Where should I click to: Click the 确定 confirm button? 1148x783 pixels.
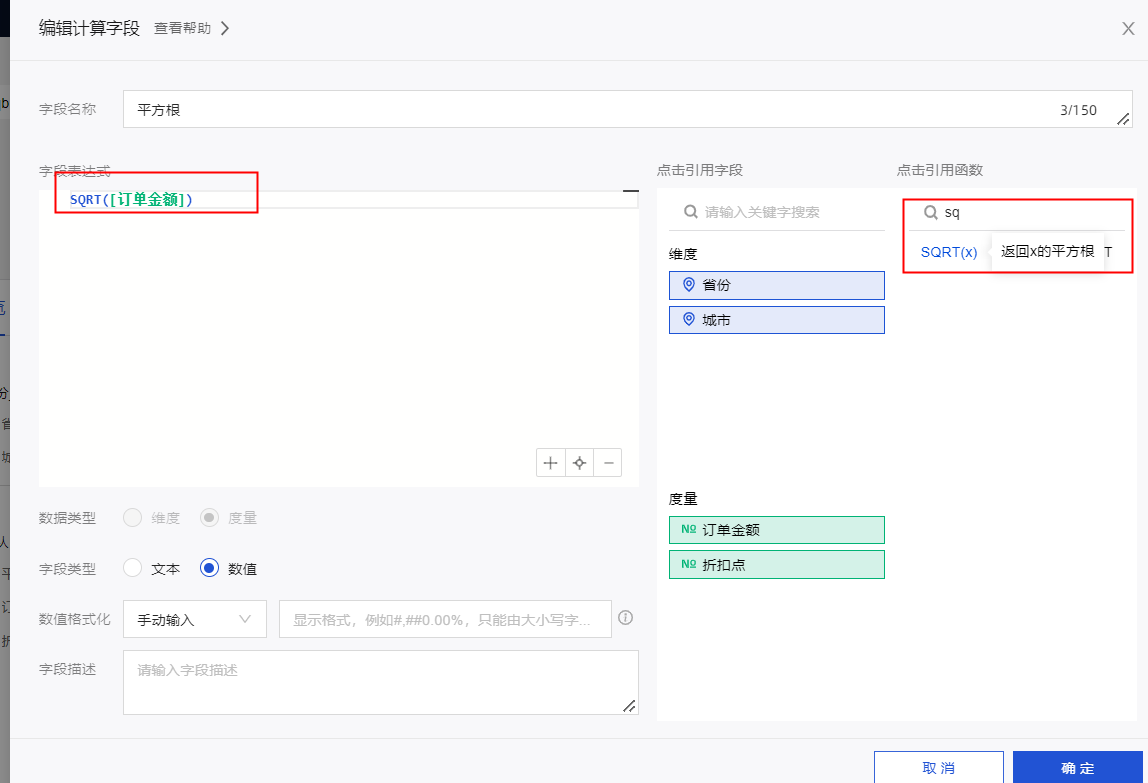[x=1078, y=768]
